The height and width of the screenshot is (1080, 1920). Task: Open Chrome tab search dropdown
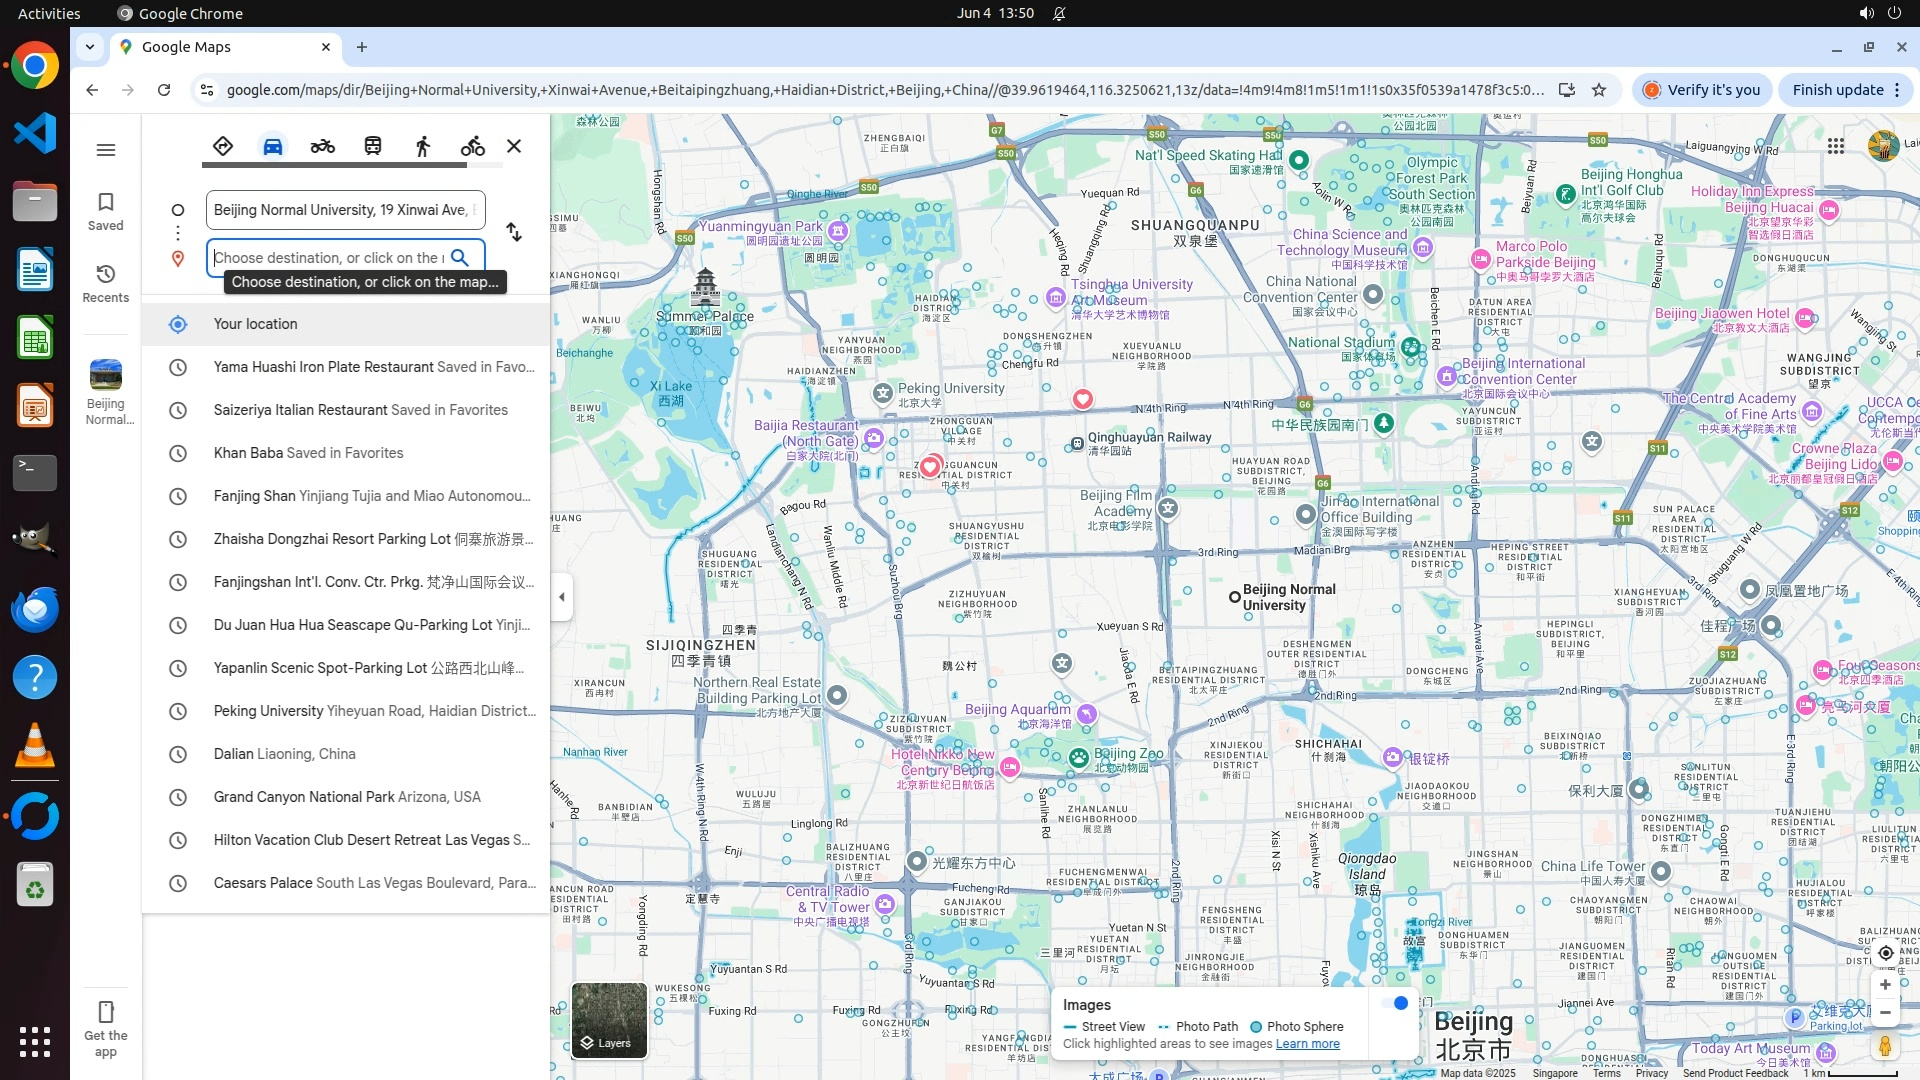pyautogui.click(x=90, y=47)
